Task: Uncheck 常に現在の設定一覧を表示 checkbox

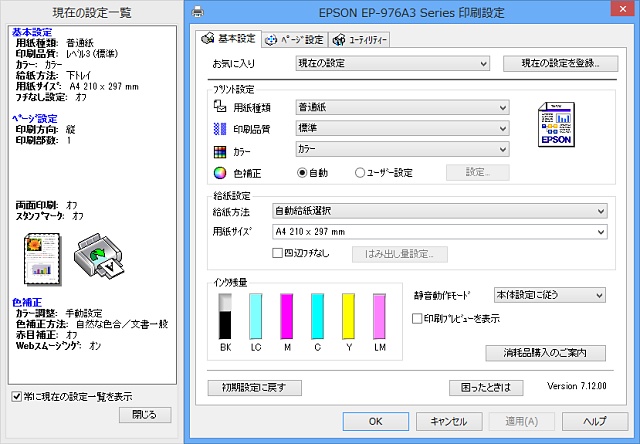Action: click(x=16, y=396)
